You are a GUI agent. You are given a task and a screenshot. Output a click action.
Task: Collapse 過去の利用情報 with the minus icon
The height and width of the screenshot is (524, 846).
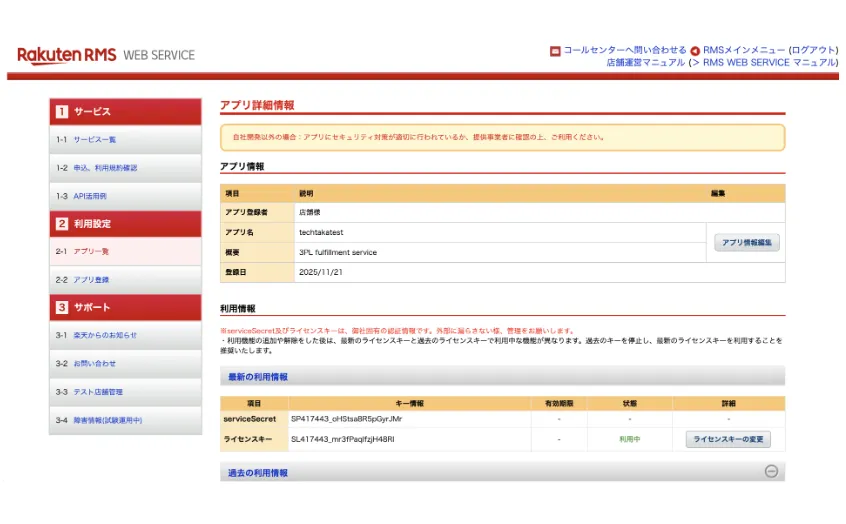pyautogui.click(x=771, y=471)
